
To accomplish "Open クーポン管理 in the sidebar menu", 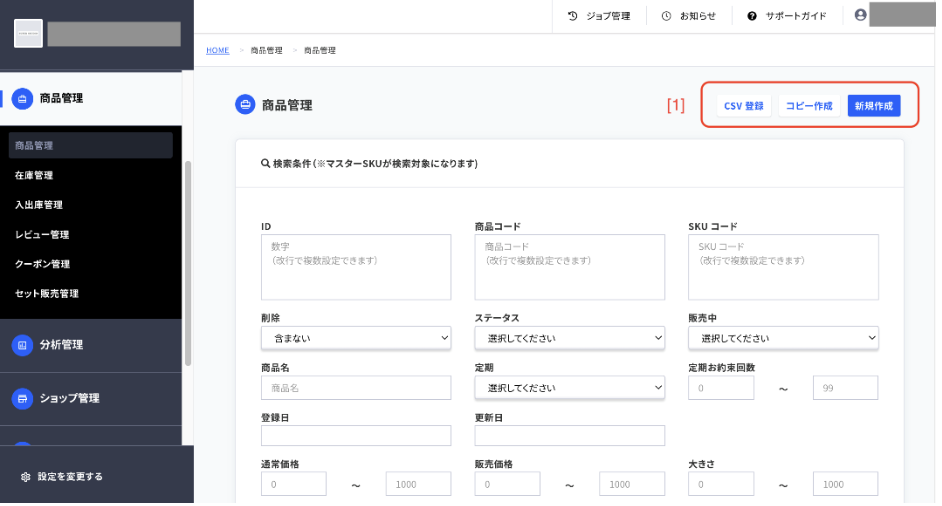I will click(42, 264).
